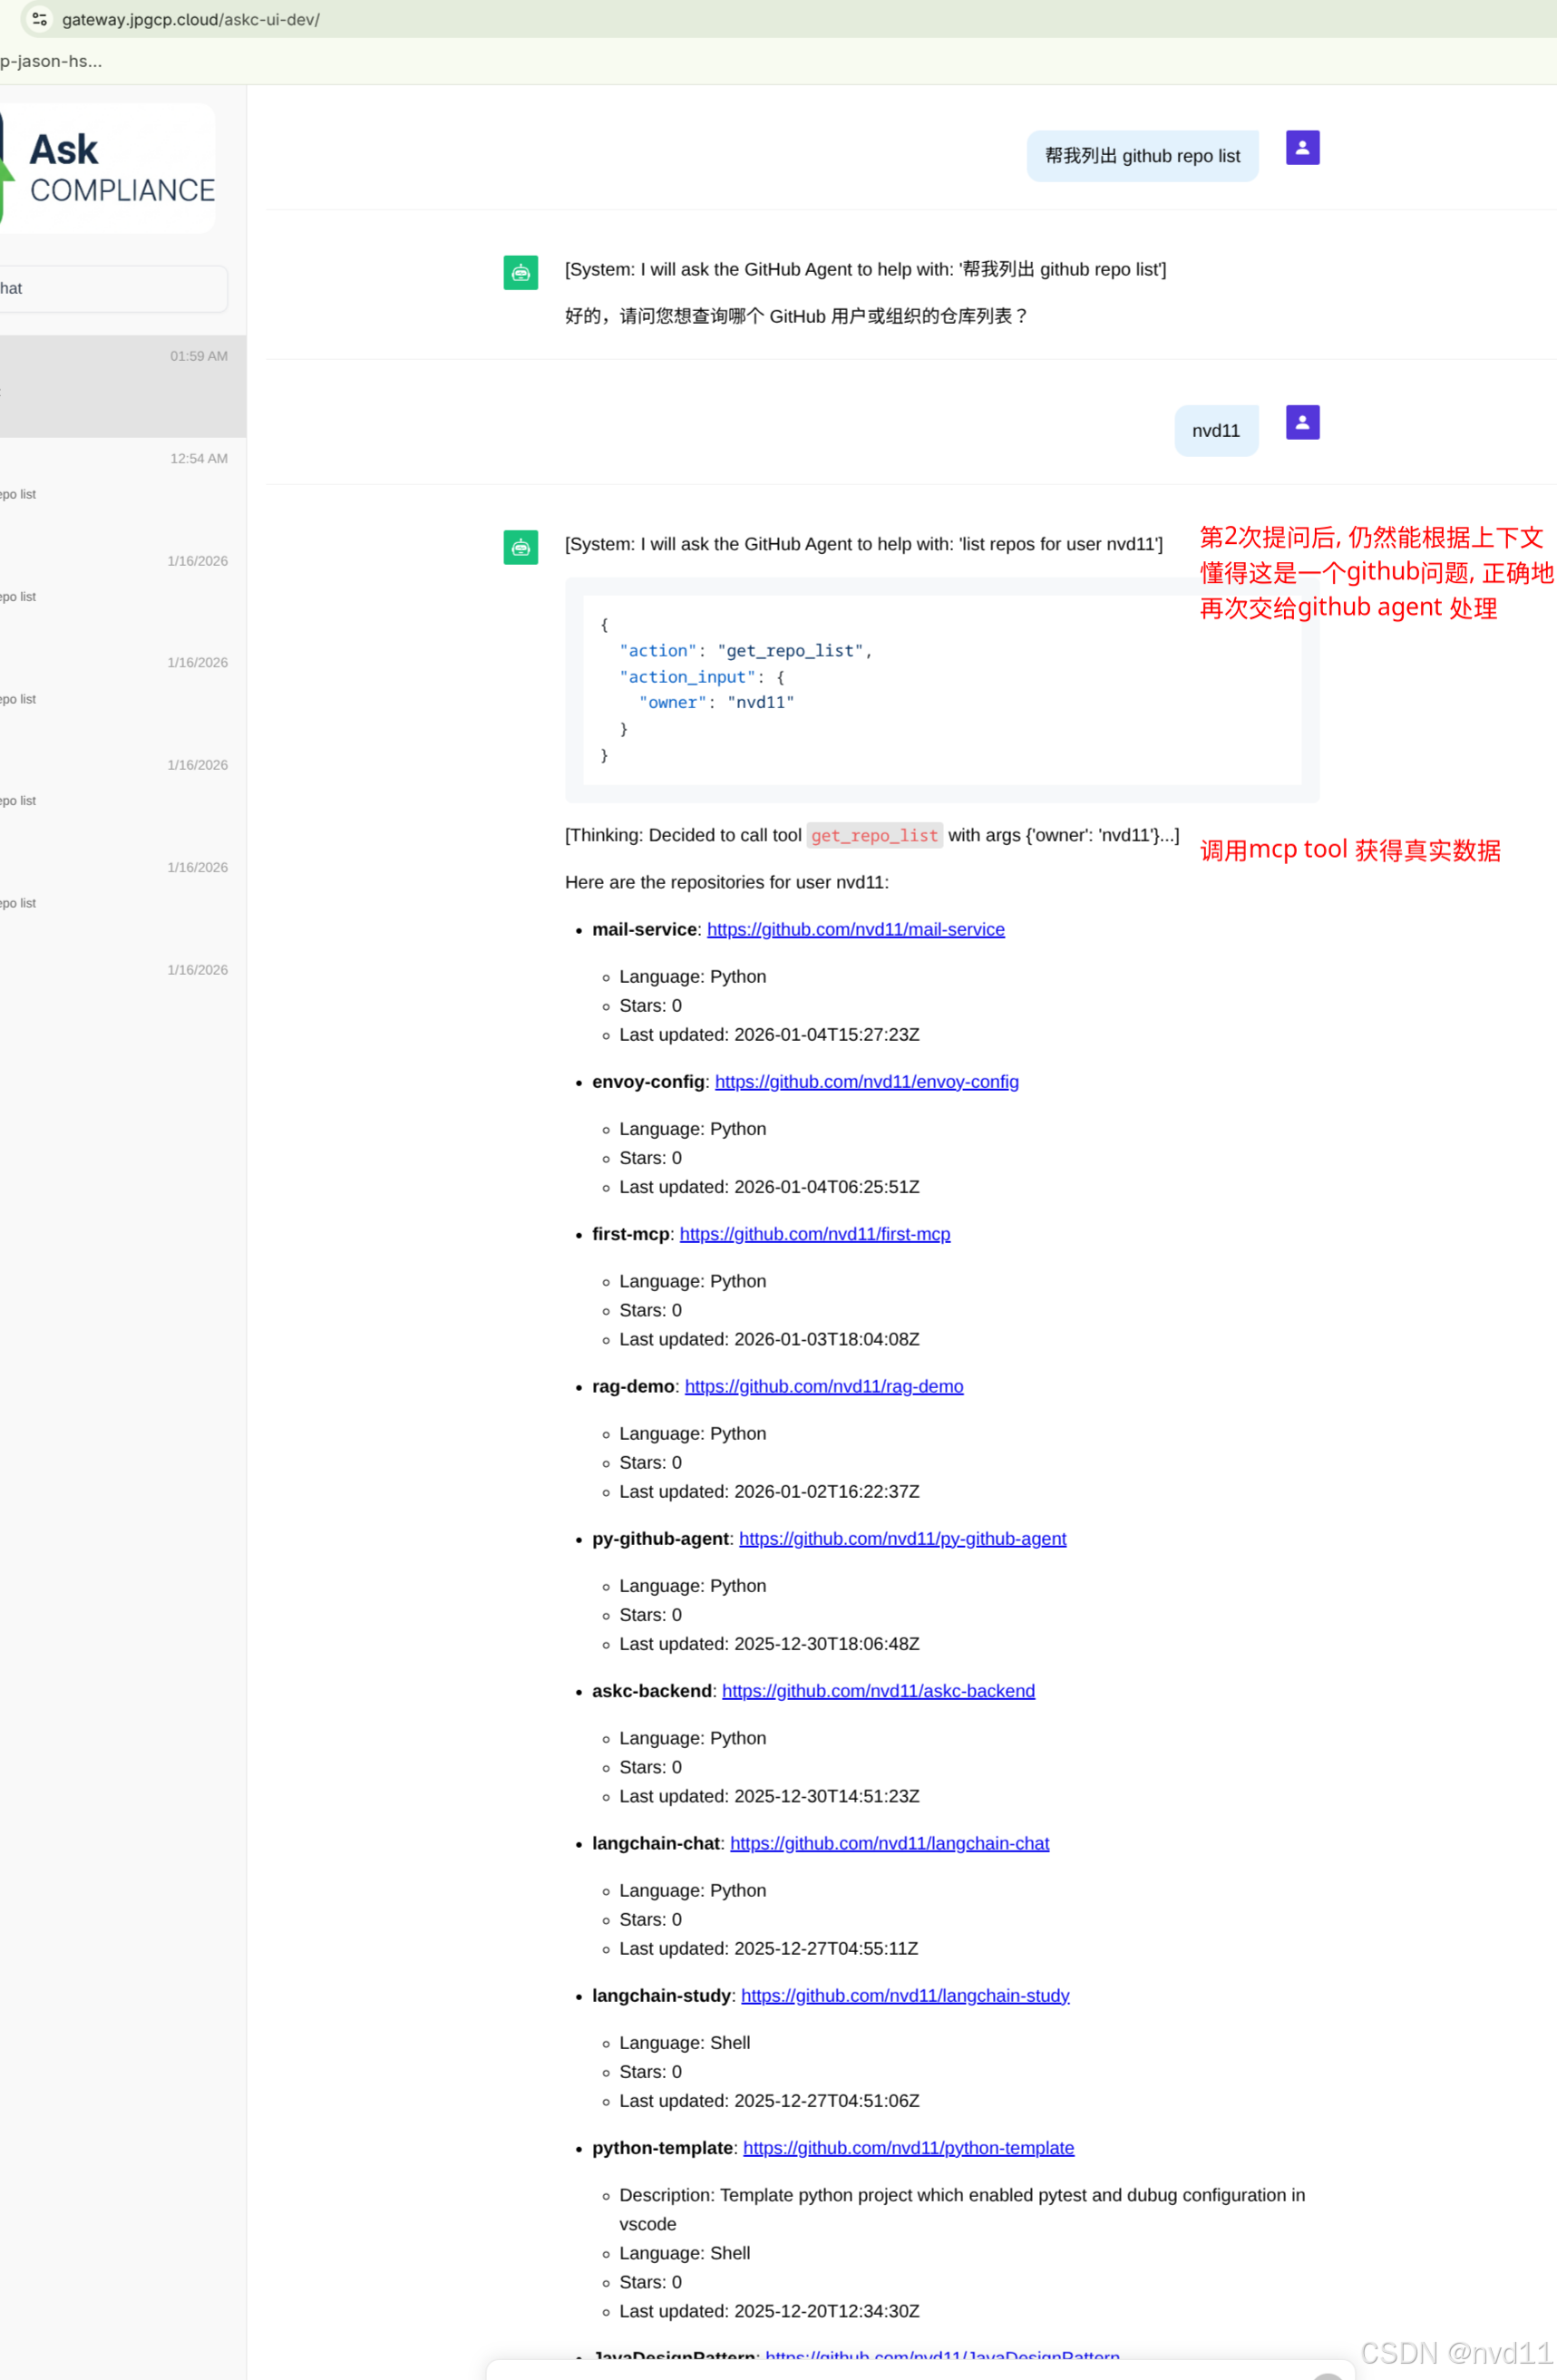Open the first-mcp repository link
This screenshot has height=2380, width=1557.
click(x=815, y=1234)
